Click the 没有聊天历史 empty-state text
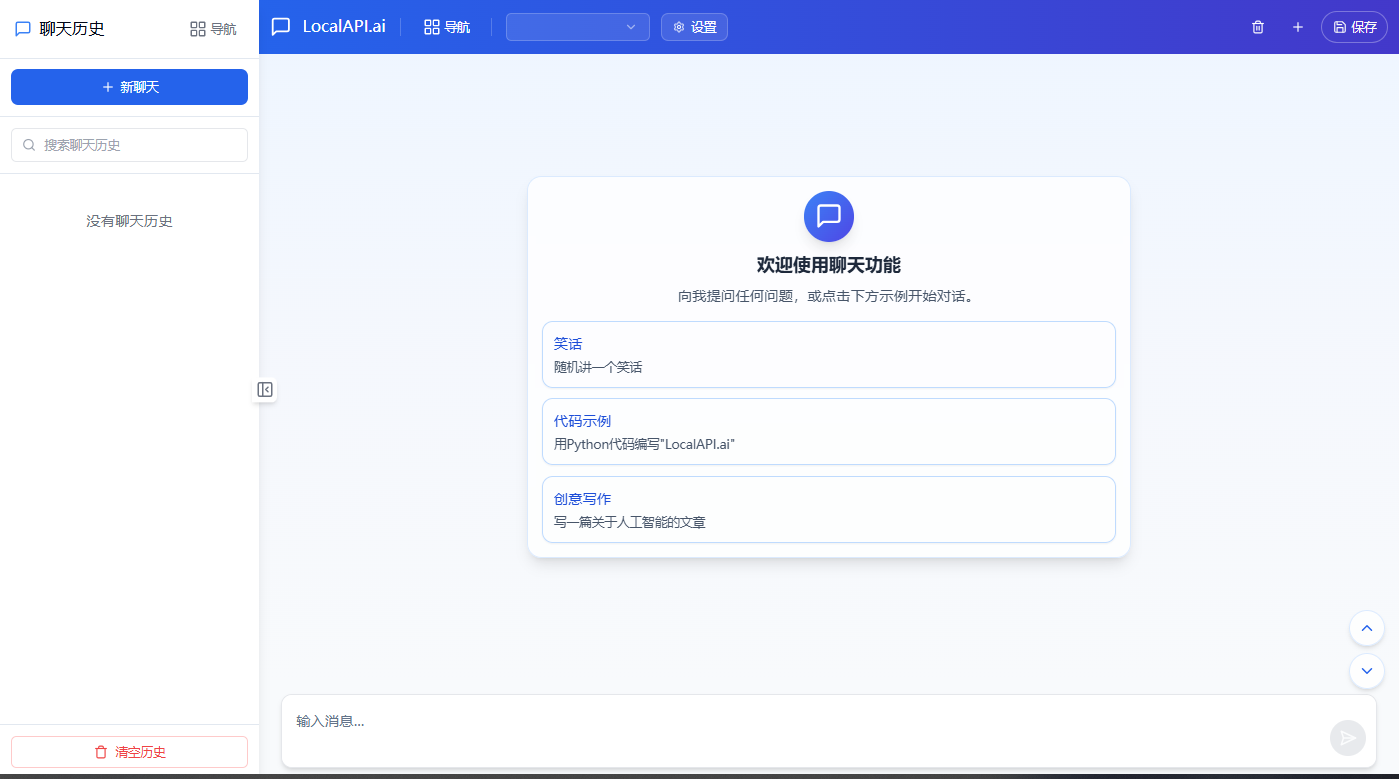Screen dimensions: 1399x779 tap(129, 221)
